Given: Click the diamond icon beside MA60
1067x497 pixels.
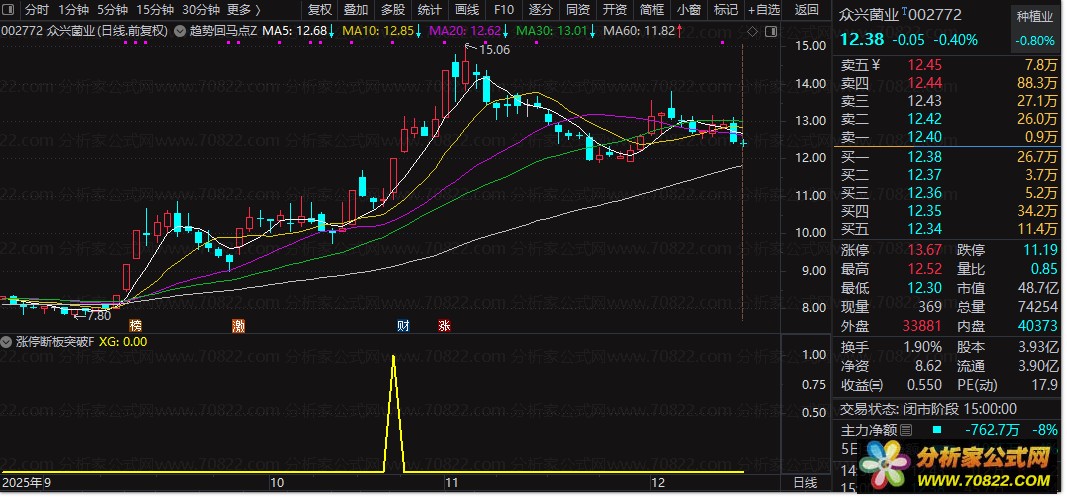Looking at the screenshot, I should (x=752, y=31).
